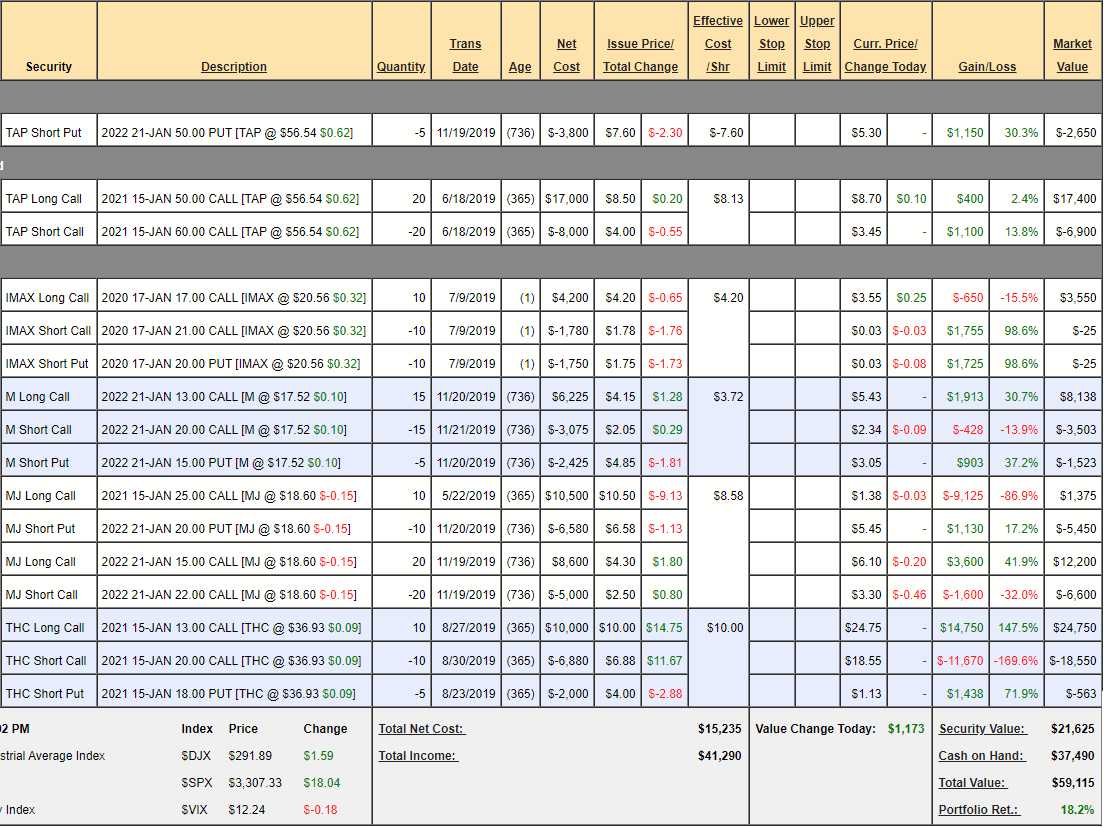Viewport: 1104px width, 827px height.
Task: Click the Quantity column header
Action: 401,67
